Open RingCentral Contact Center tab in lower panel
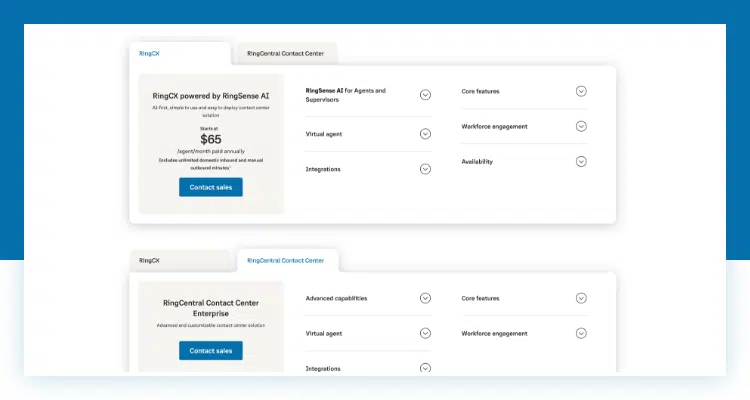750x400 pixels. coord(286,261)
